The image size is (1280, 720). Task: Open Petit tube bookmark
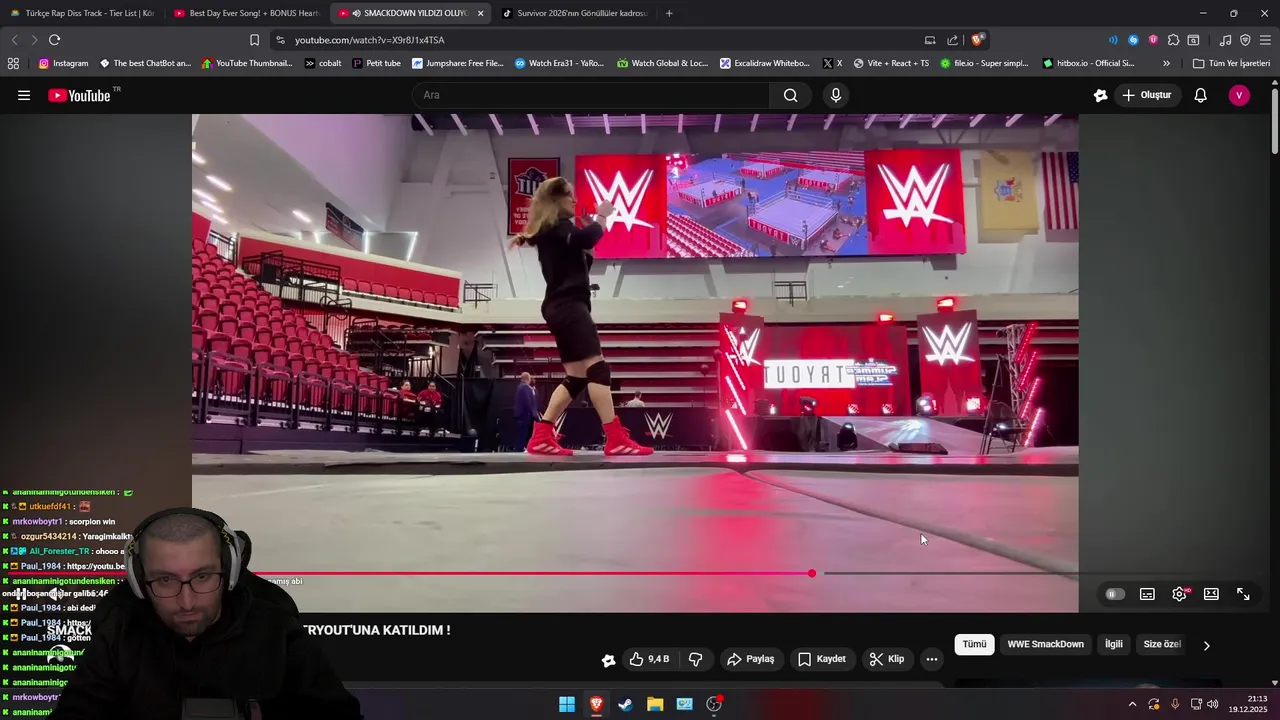[376, 63]
